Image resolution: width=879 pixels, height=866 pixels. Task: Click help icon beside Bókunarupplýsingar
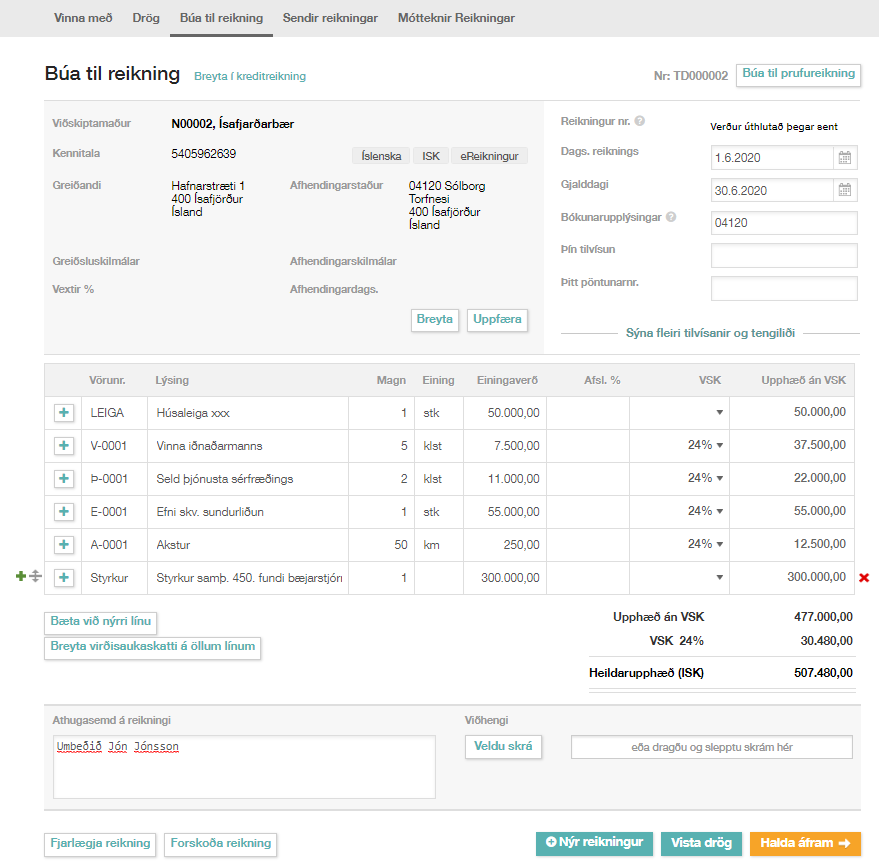point(671,217)
